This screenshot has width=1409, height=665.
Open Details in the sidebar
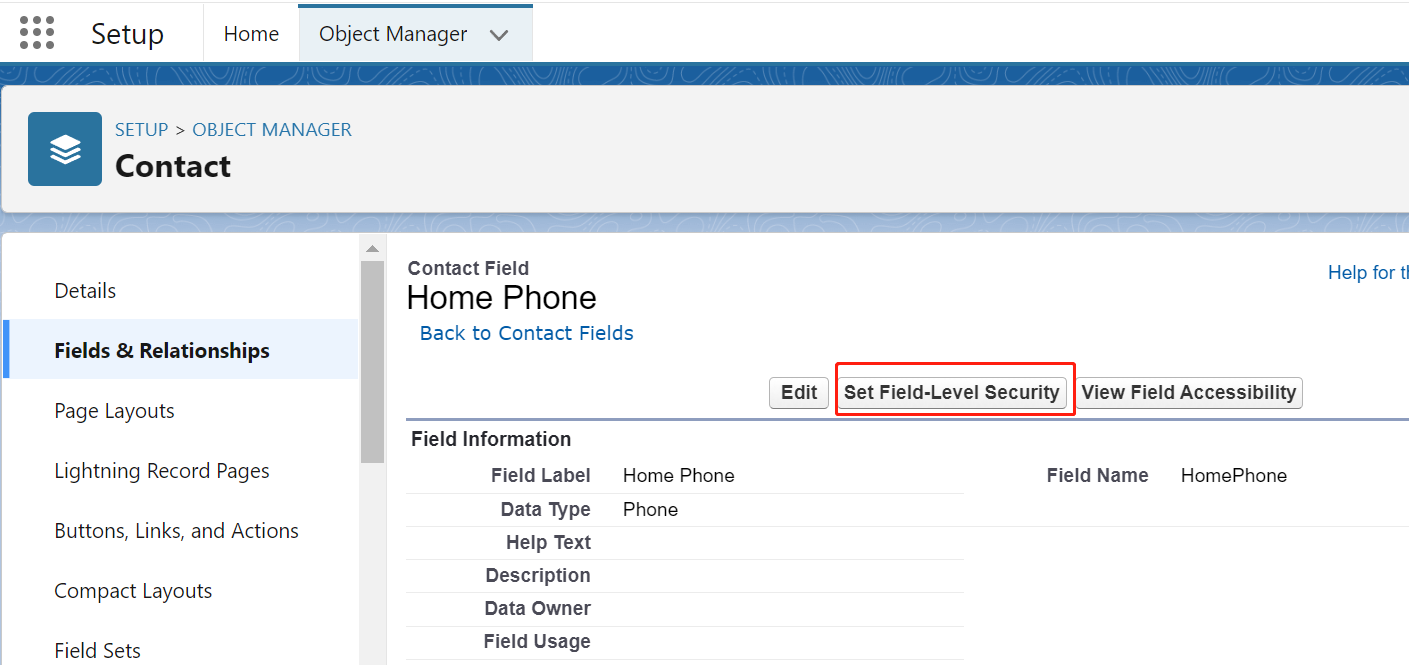[85, 291]
